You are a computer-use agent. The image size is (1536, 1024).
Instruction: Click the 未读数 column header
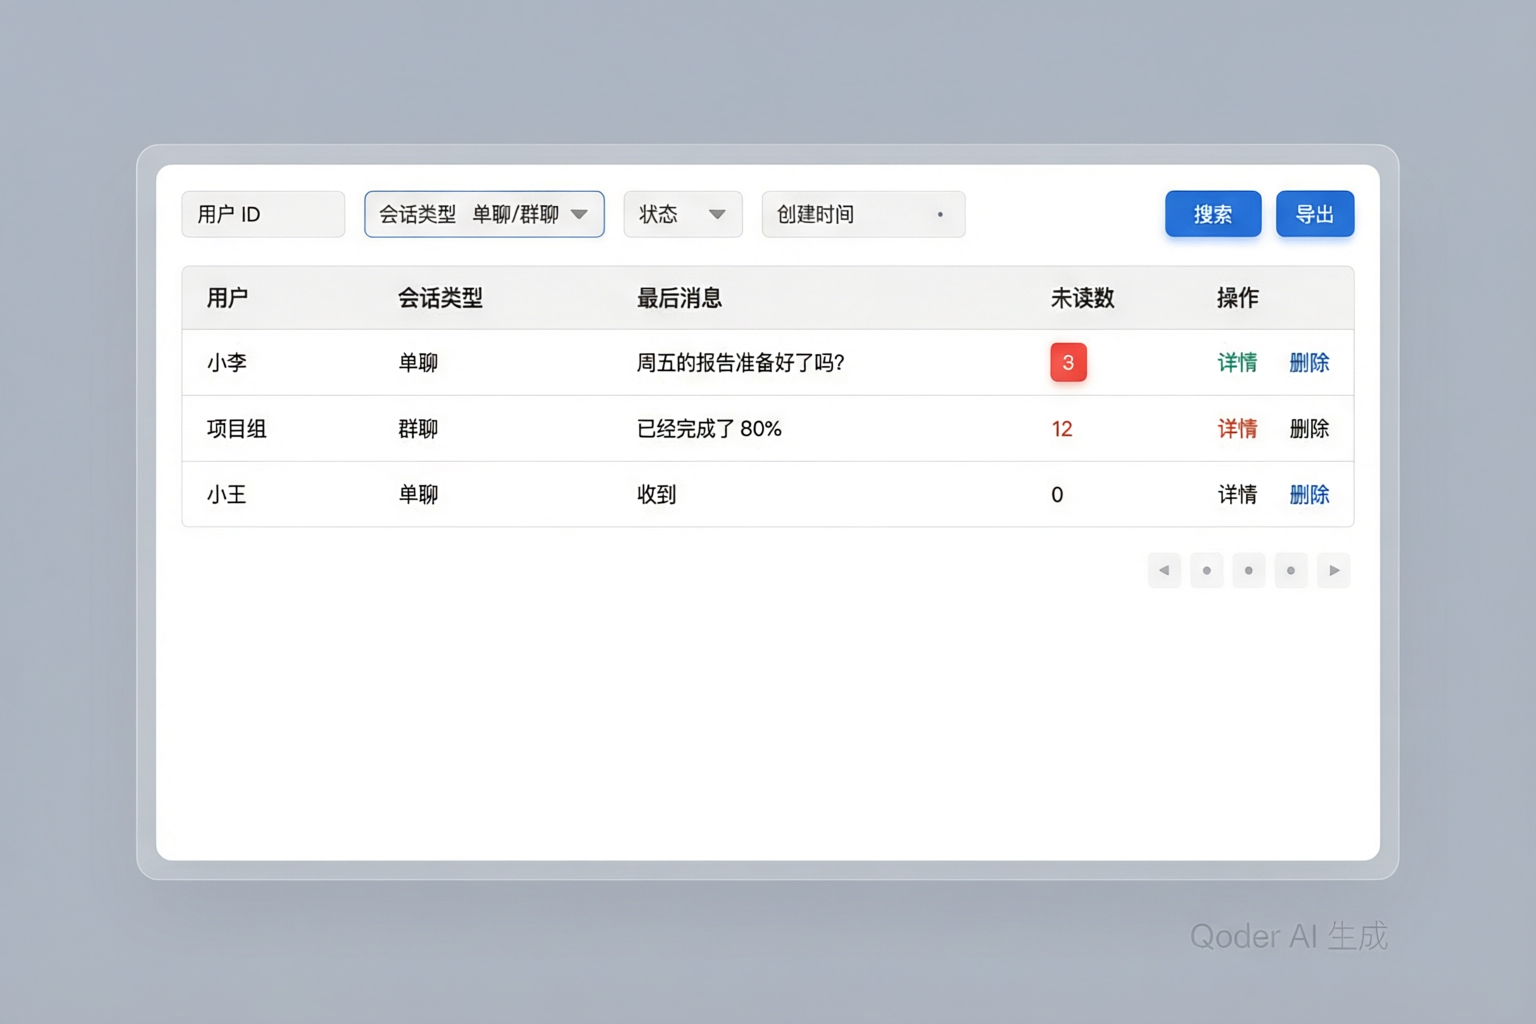[x=1082, y=298]
